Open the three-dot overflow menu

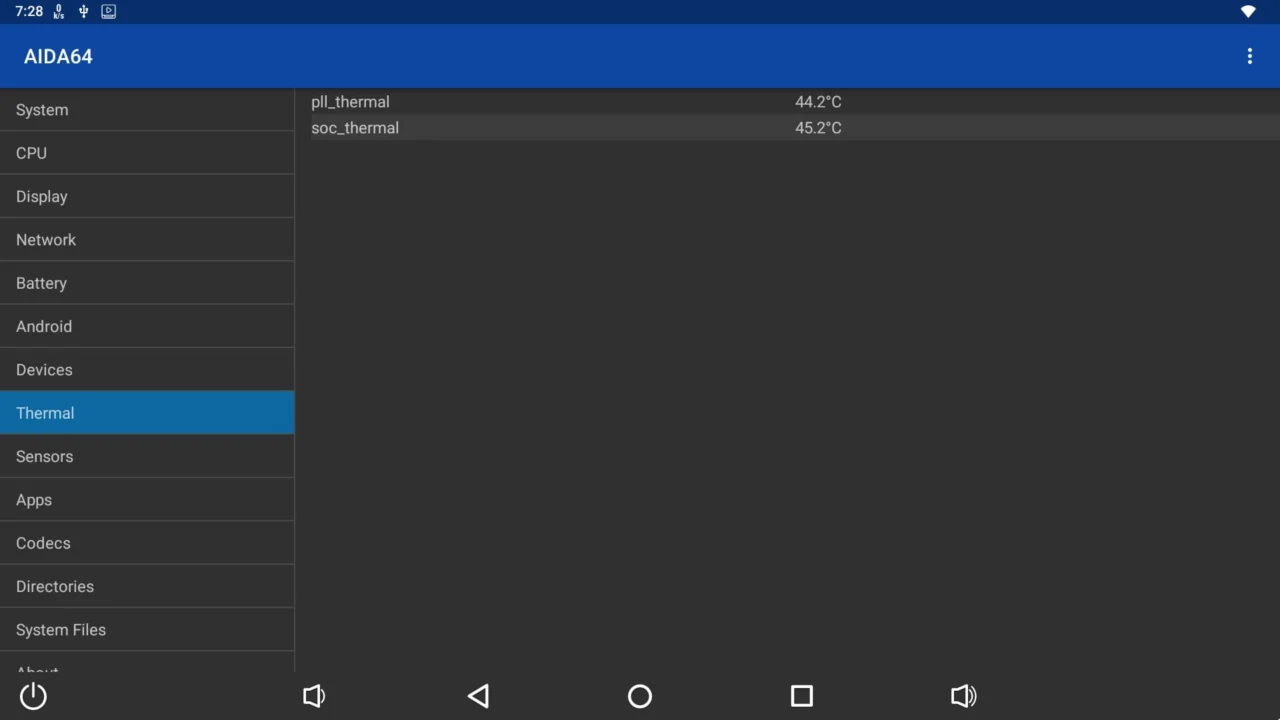point(1249,56)
